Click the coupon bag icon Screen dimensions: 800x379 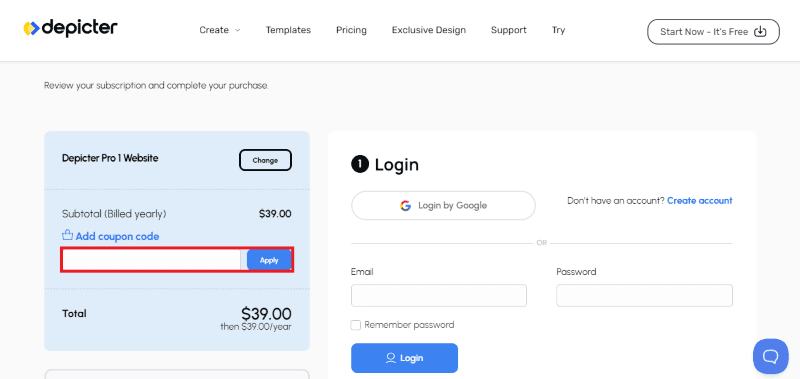[67, 235]
